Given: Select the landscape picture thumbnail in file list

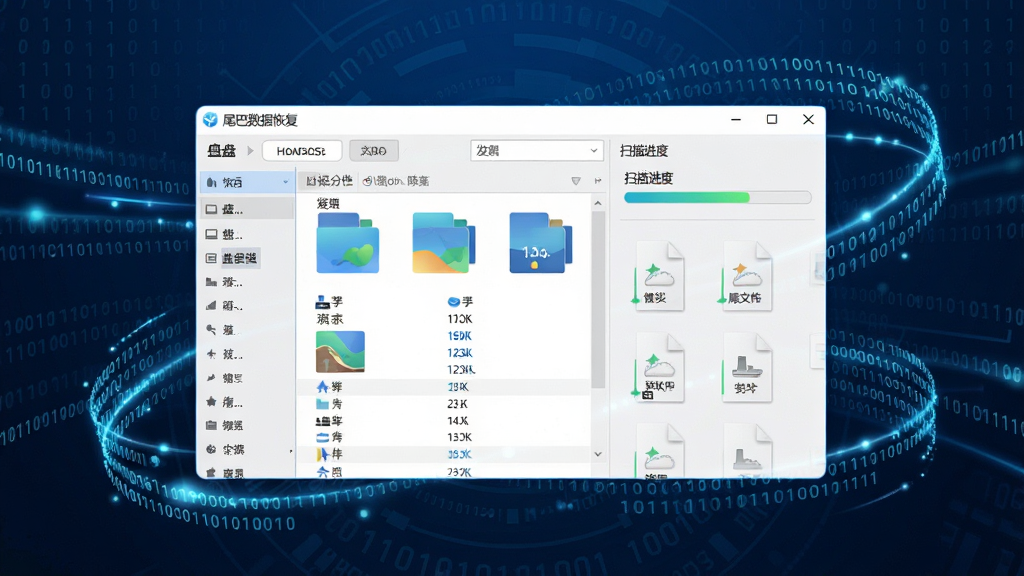Looking at the screenshot, I should (x=340, y=351).
